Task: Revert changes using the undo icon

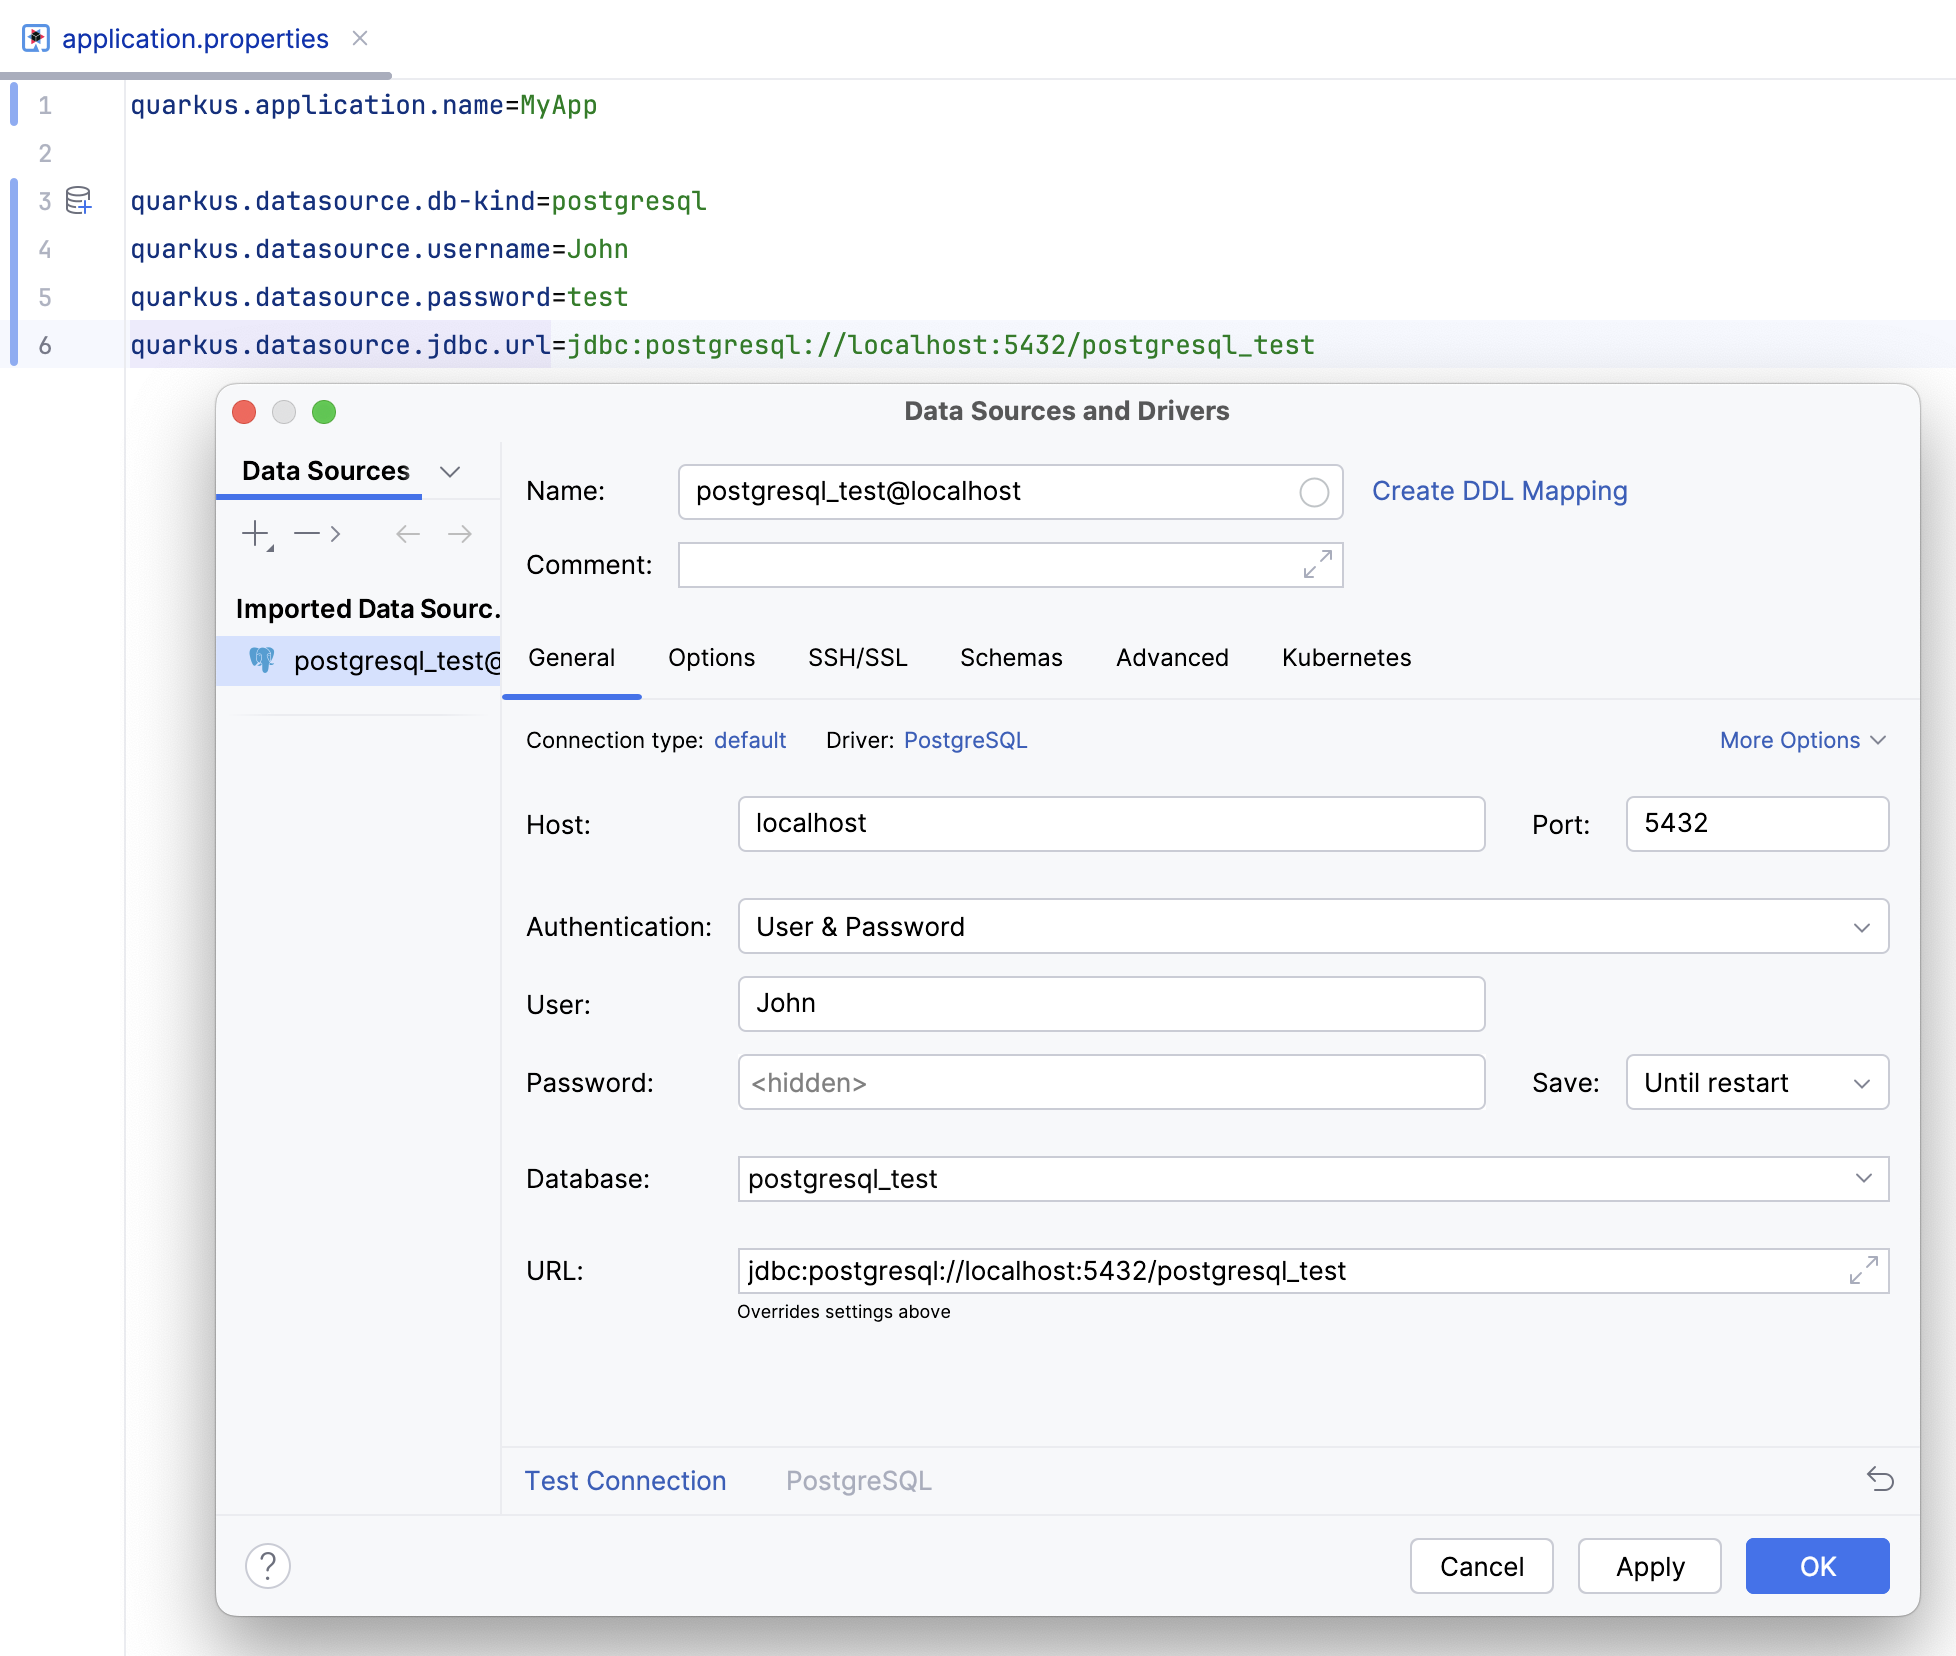Action: [1880, 1480]
